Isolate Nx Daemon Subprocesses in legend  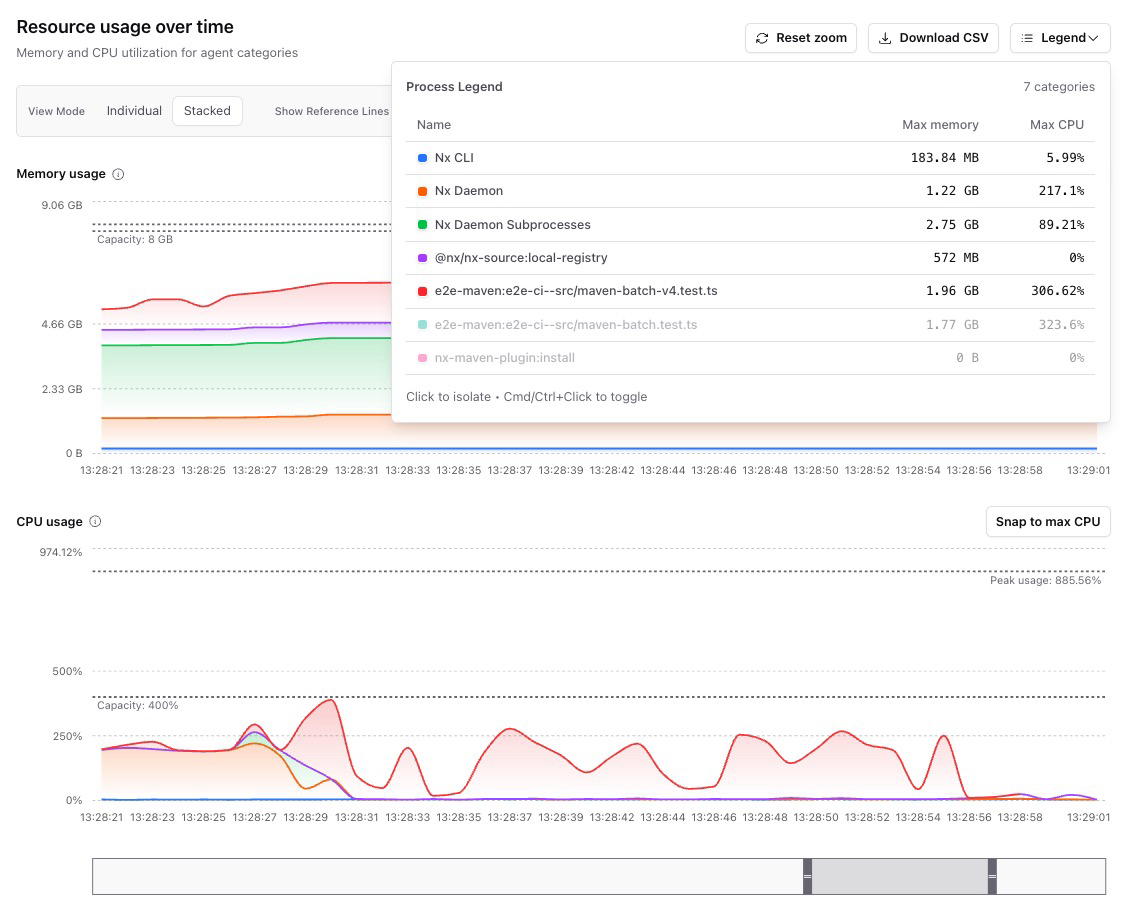[512, 225]
